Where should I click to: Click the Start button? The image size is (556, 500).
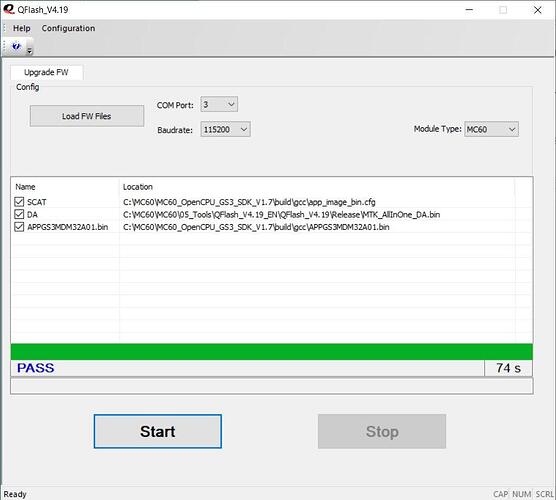tap(158, 431)
